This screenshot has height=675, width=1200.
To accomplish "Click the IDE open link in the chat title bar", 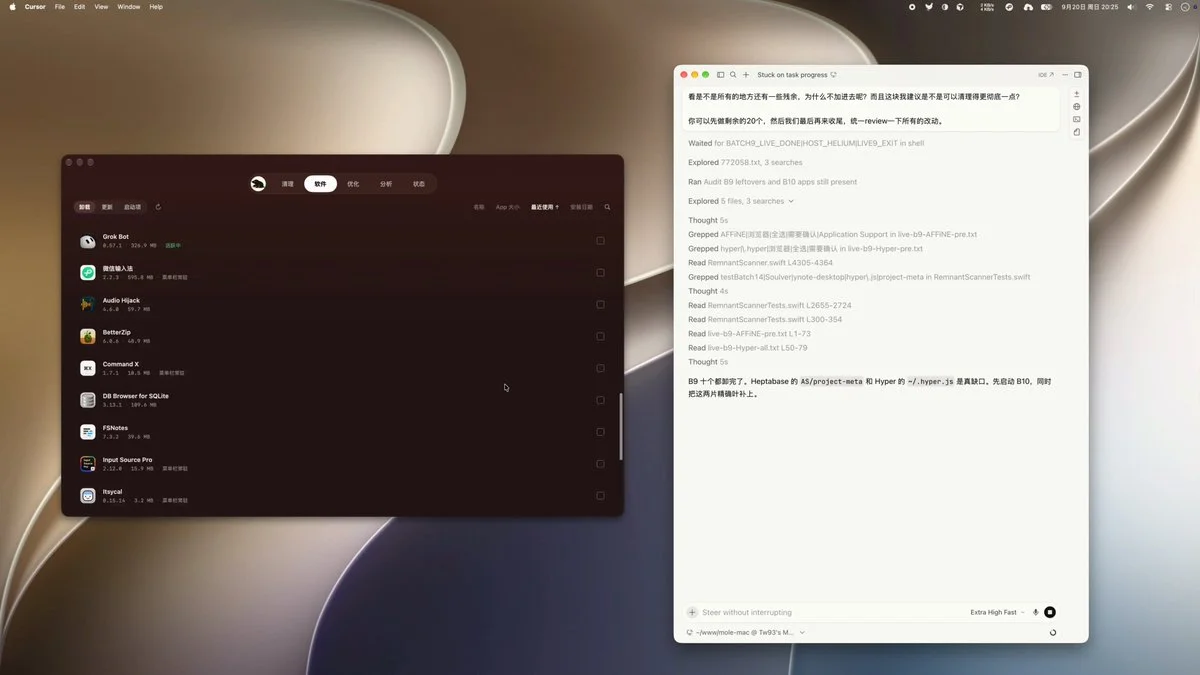I will (x=1046, y=75).
